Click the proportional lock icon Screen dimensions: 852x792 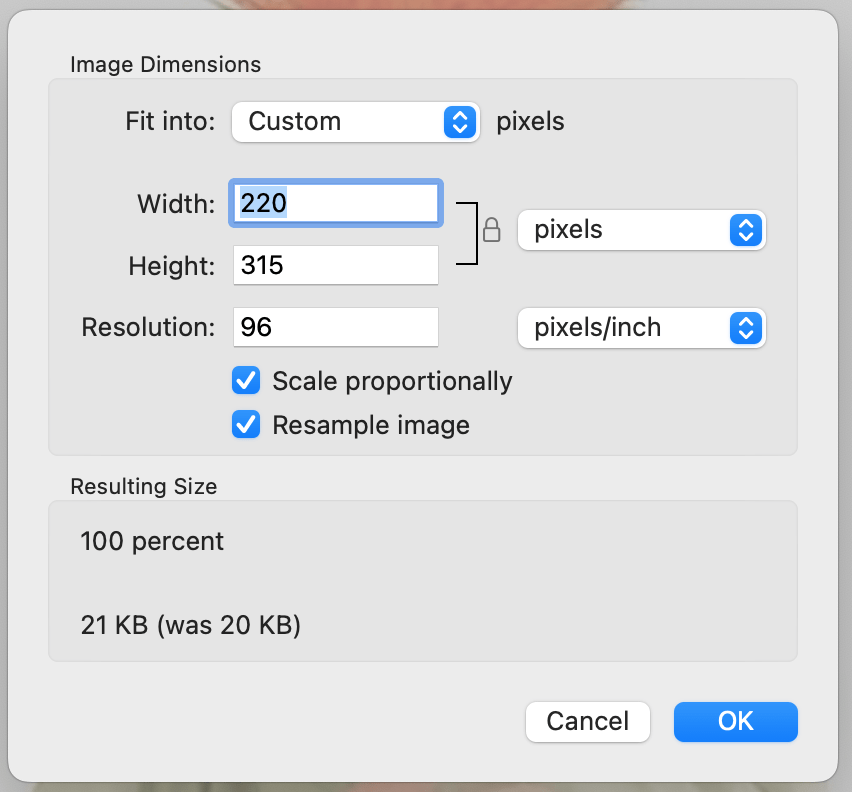(491, 232)
